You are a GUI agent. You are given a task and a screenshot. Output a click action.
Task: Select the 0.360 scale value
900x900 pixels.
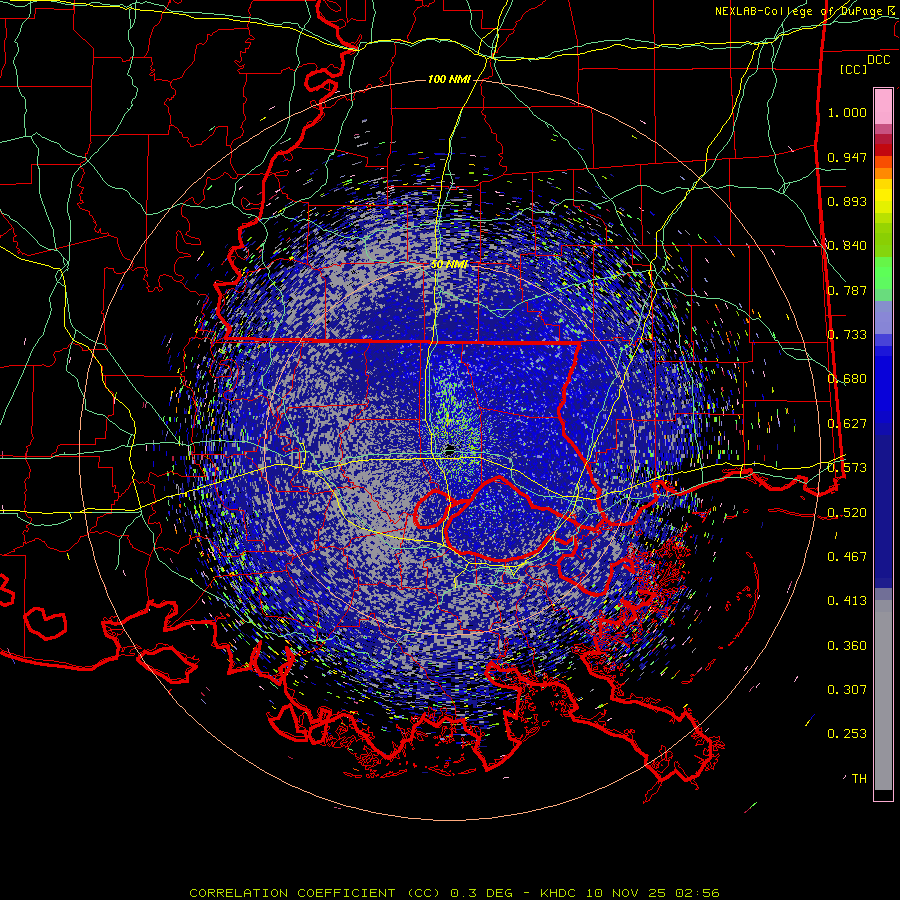847,646
